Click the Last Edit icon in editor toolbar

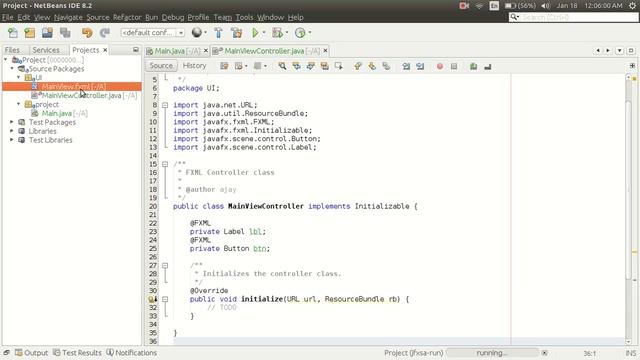(224, 66)
